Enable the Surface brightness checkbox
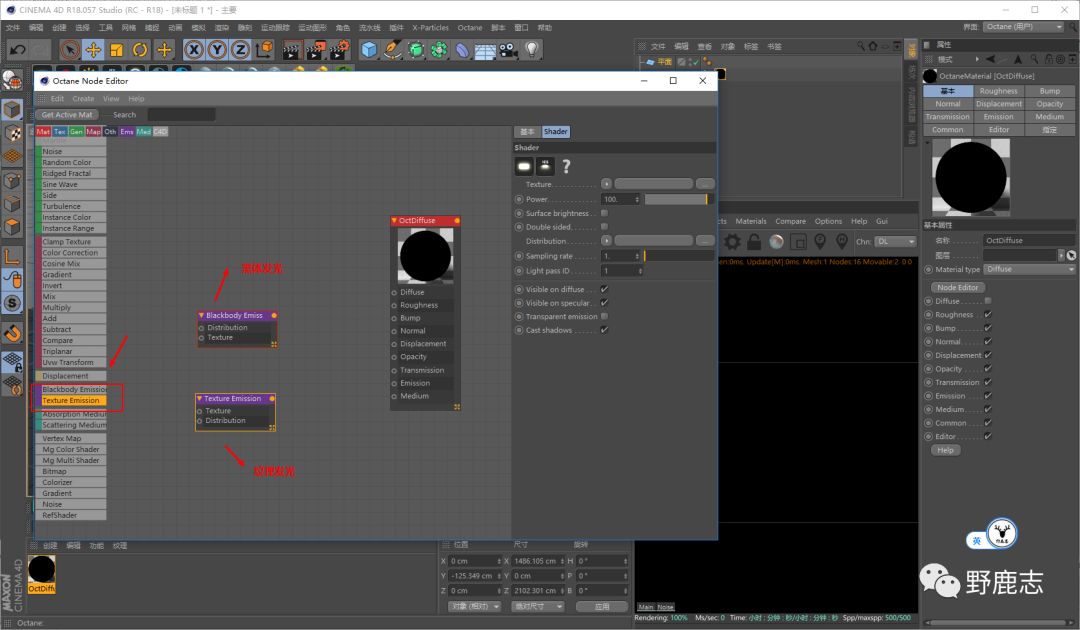1080x630 pixels. (604, 213)
